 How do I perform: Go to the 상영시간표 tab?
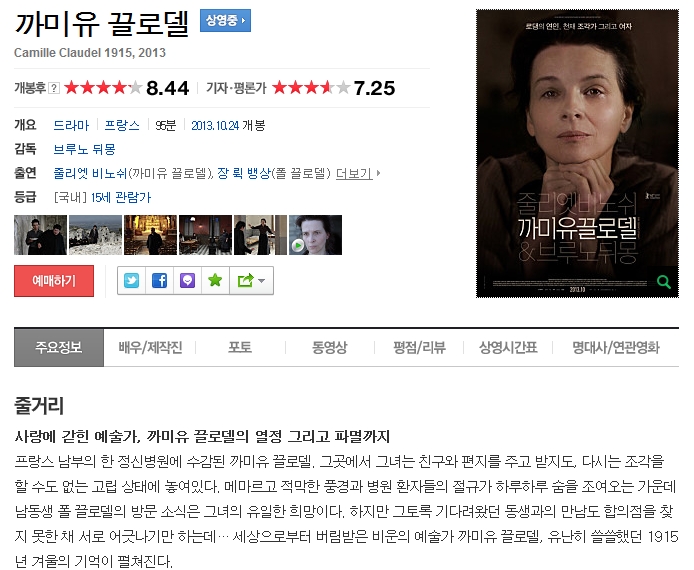click(508, 347)
